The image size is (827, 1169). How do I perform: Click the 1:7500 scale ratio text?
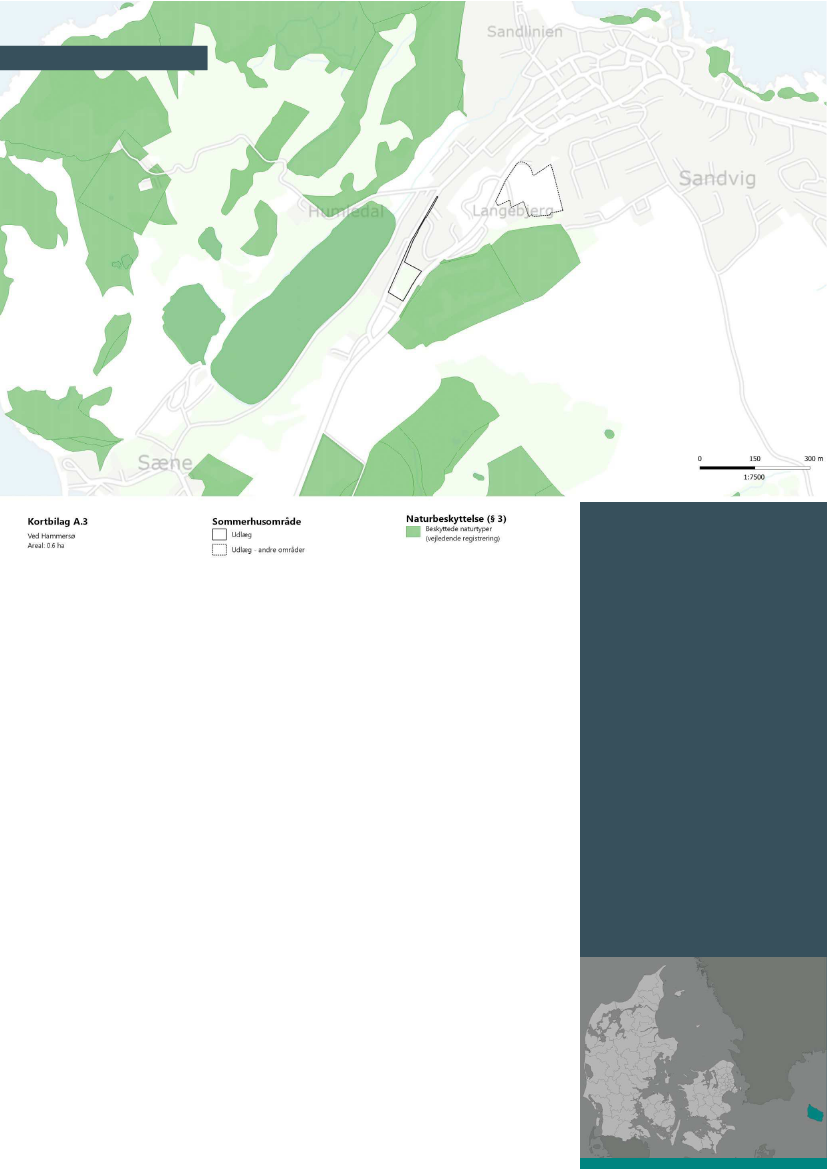point(753,478)
